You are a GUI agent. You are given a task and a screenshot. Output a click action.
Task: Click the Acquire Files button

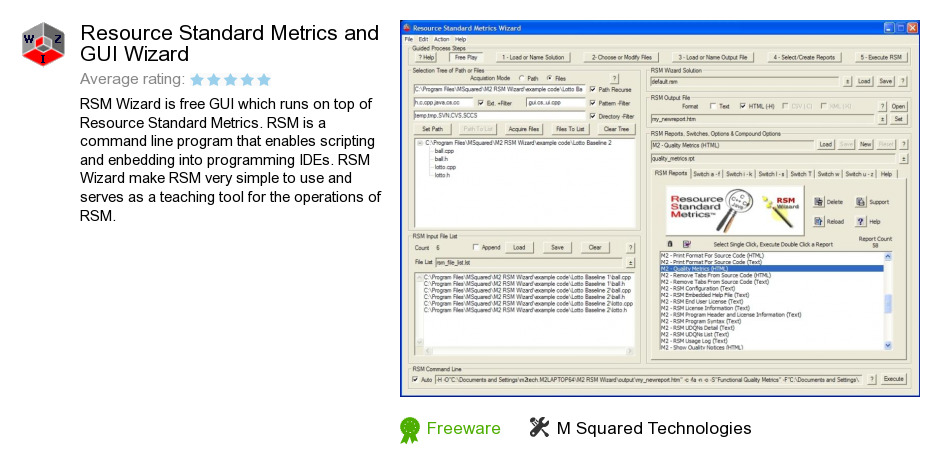click(523, 129)
